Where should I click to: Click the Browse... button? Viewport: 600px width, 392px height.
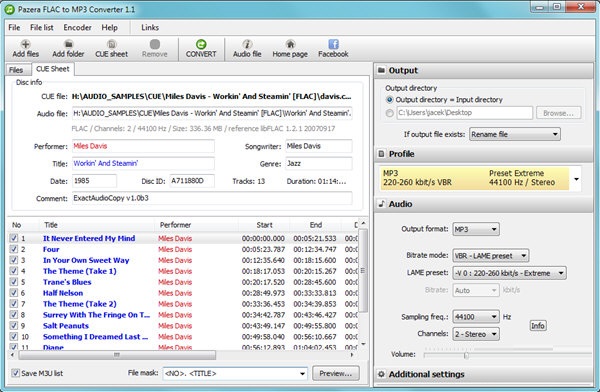pyautogui.click(x=559, y=113)
